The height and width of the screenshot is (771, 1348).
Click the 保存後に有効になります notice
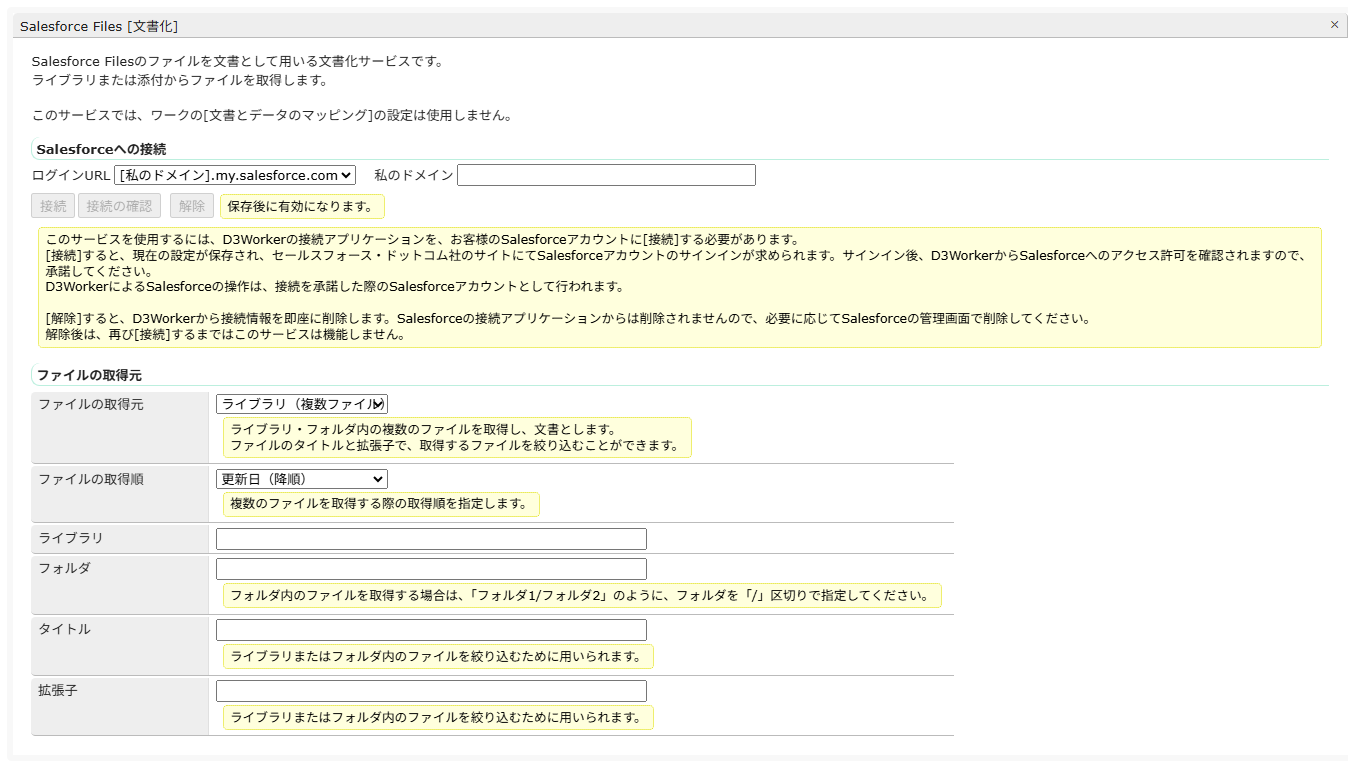click(302, 207)
